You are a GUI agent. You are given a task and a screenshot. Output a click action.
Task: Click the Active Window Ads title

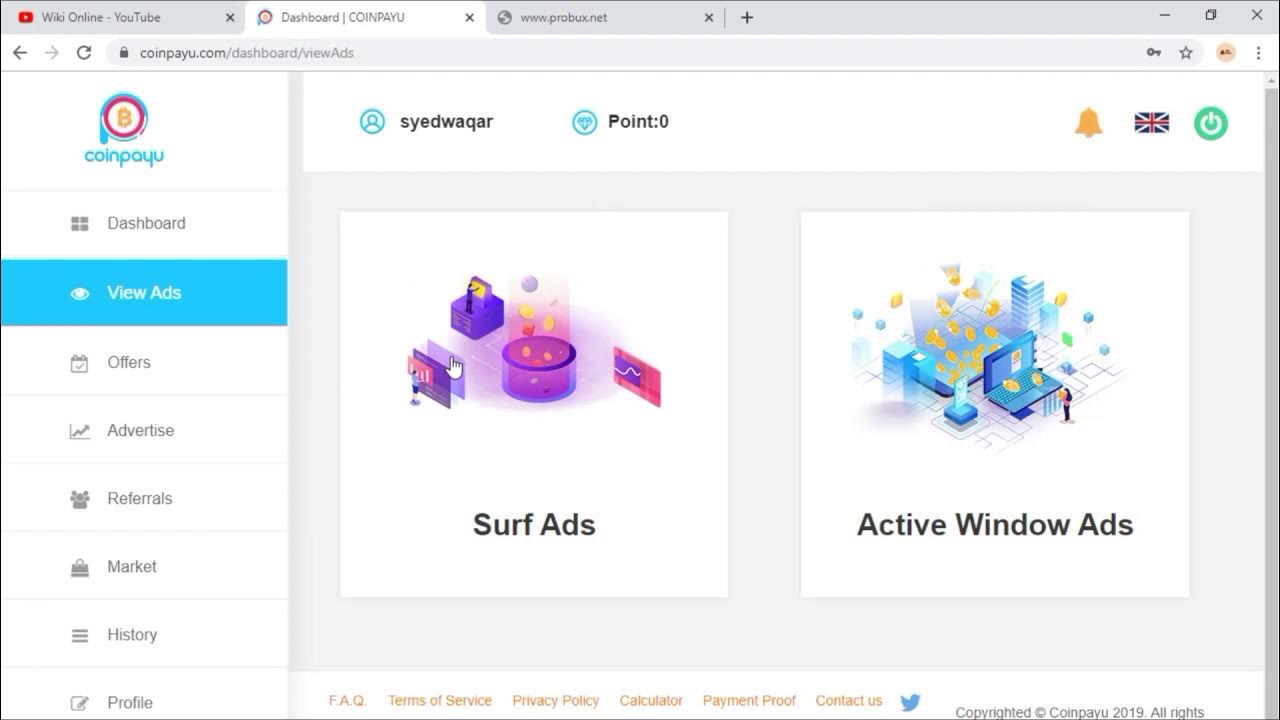coord(995,525)
